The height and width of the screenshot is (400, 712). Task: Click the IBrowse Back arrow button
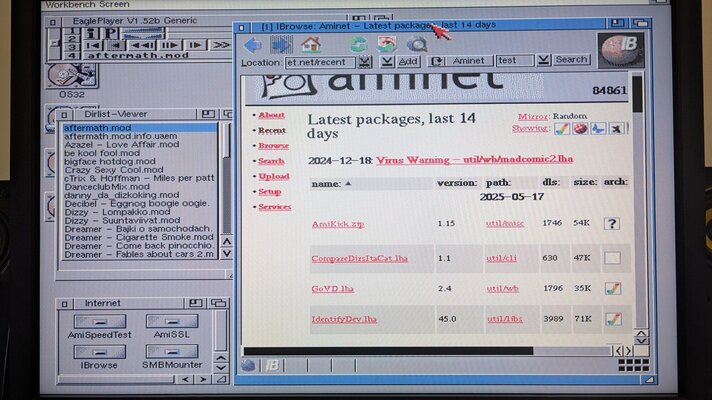[253, 45]
